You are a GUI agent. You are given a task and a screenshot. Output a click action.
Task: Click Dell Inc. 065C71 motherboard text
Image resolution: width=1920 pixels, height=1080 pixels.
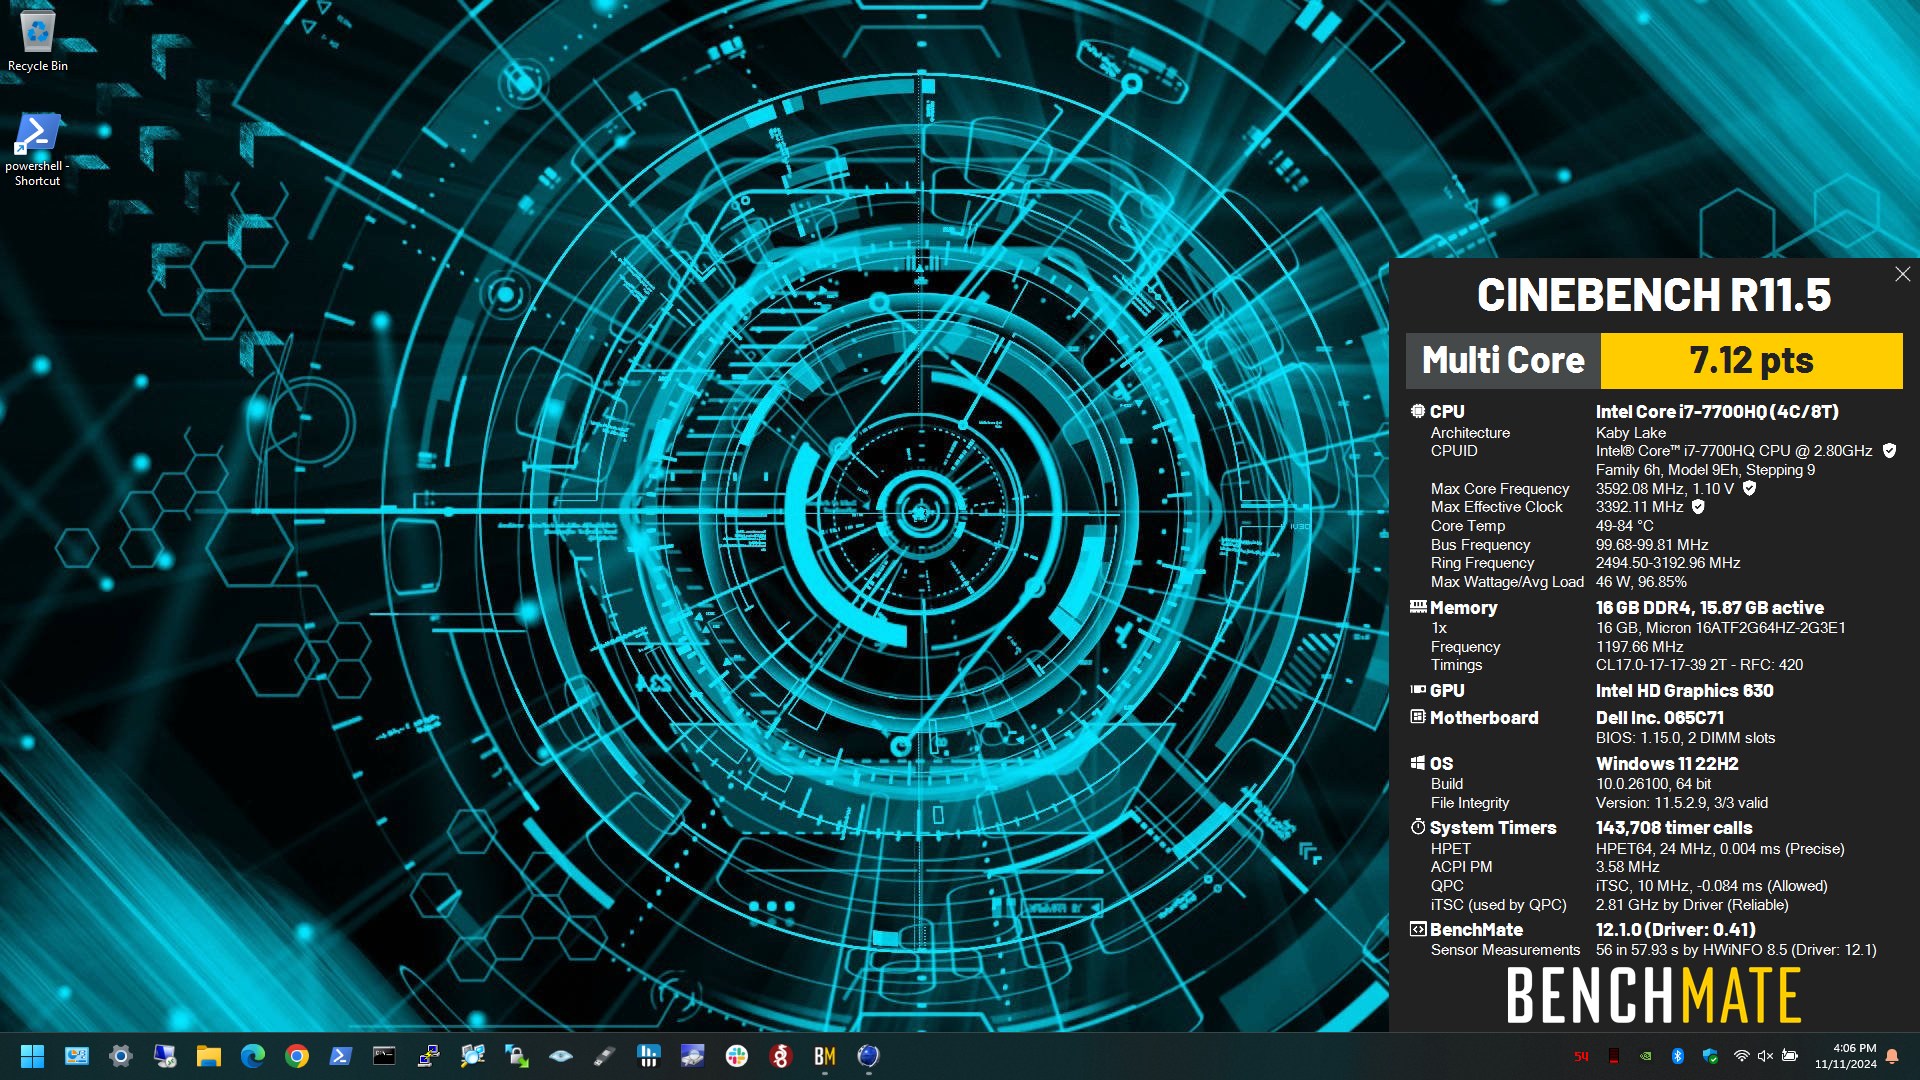[1659, 717]
